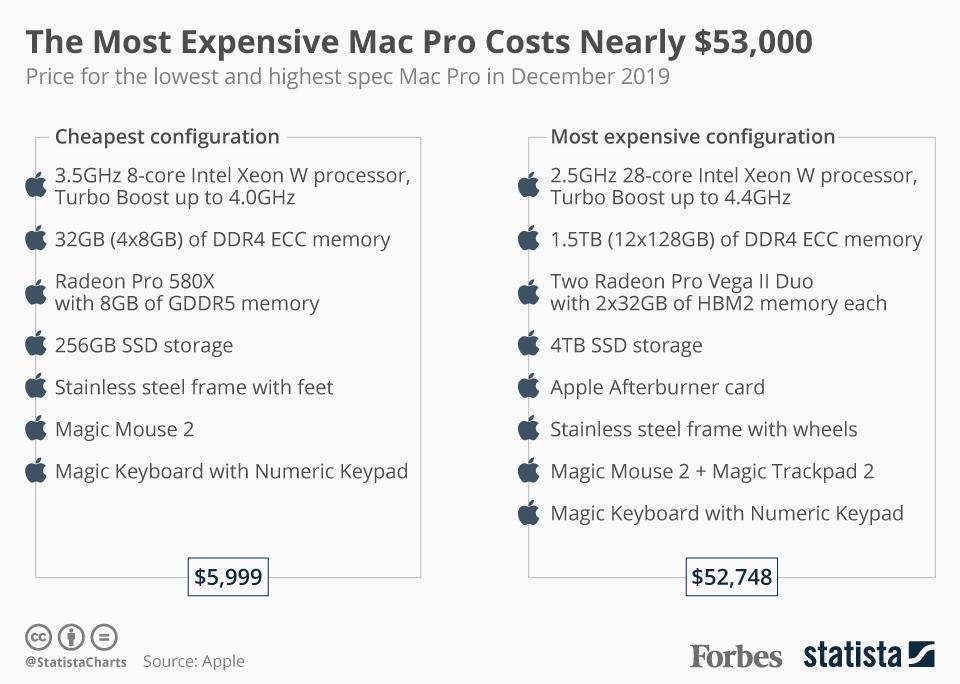The height and width of the screenshot is (684, 960).
Task: Click the Apple icon beside 4TB SSD storage
Action: [x=529, y=344]
